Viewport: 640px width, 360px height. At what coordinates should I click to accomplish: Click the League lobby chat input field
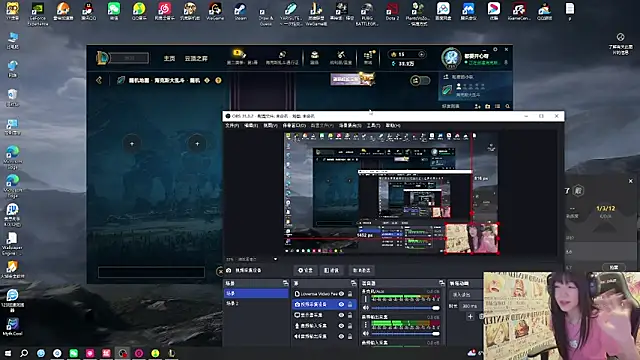151,272
